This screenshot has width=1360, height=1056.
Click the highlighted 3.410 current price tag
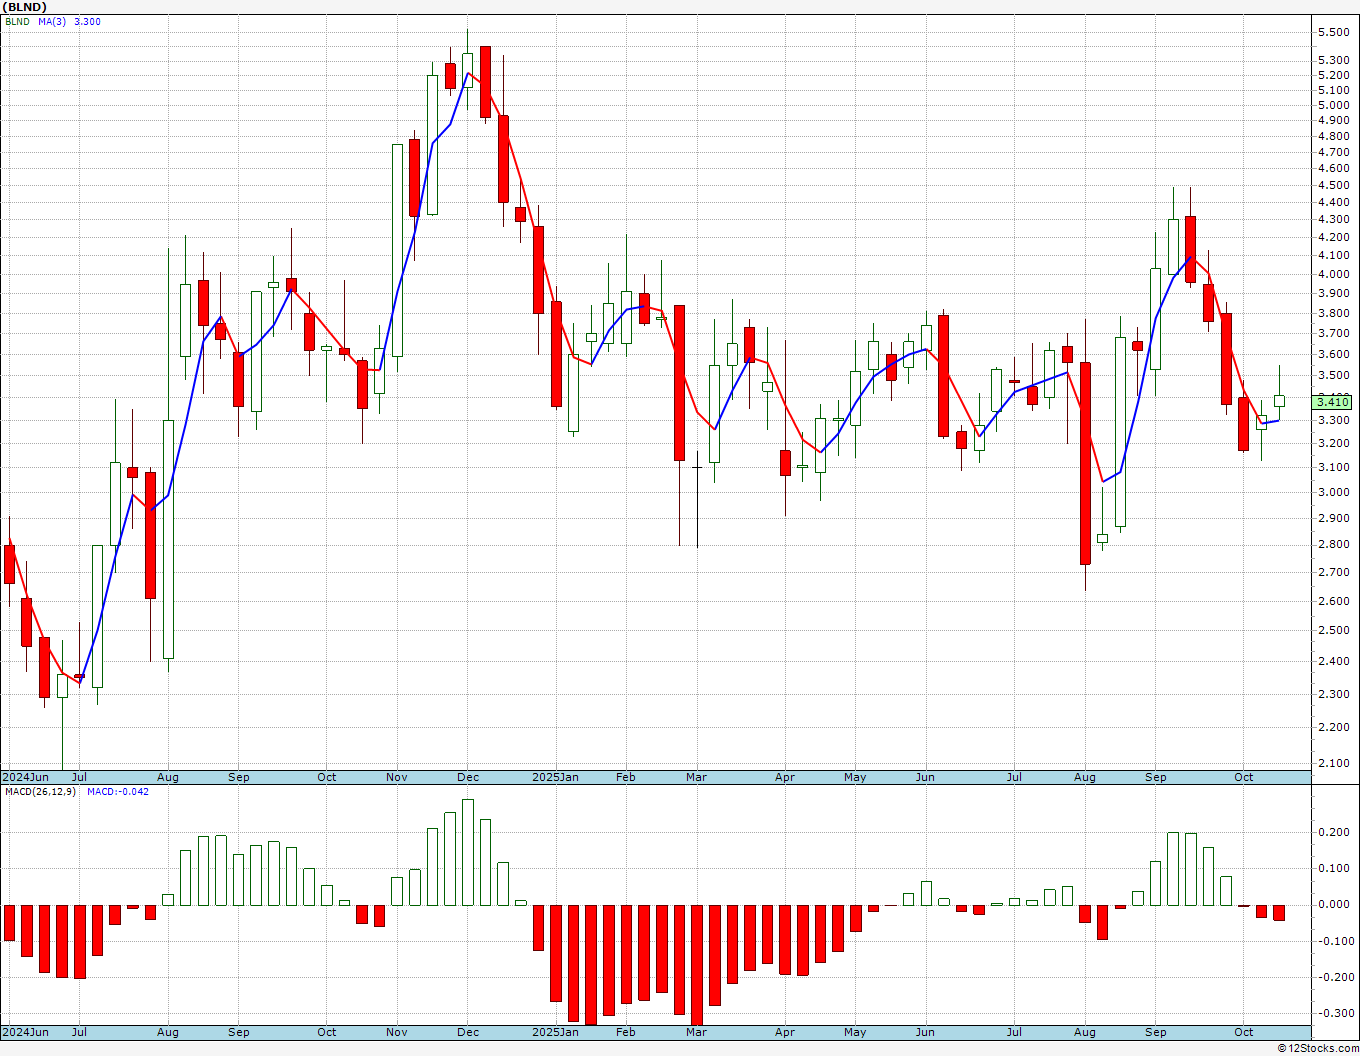1333,402
